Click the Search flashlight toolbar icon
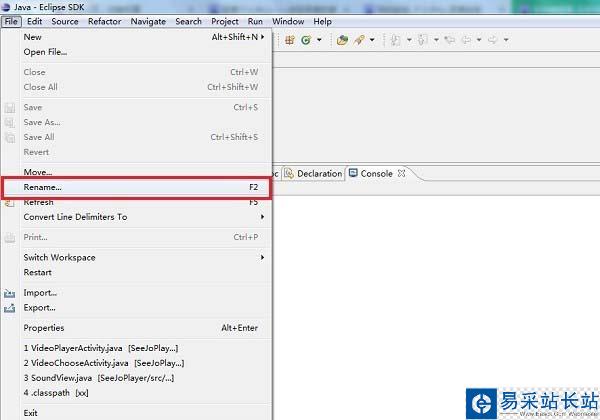 click(359, 40)
